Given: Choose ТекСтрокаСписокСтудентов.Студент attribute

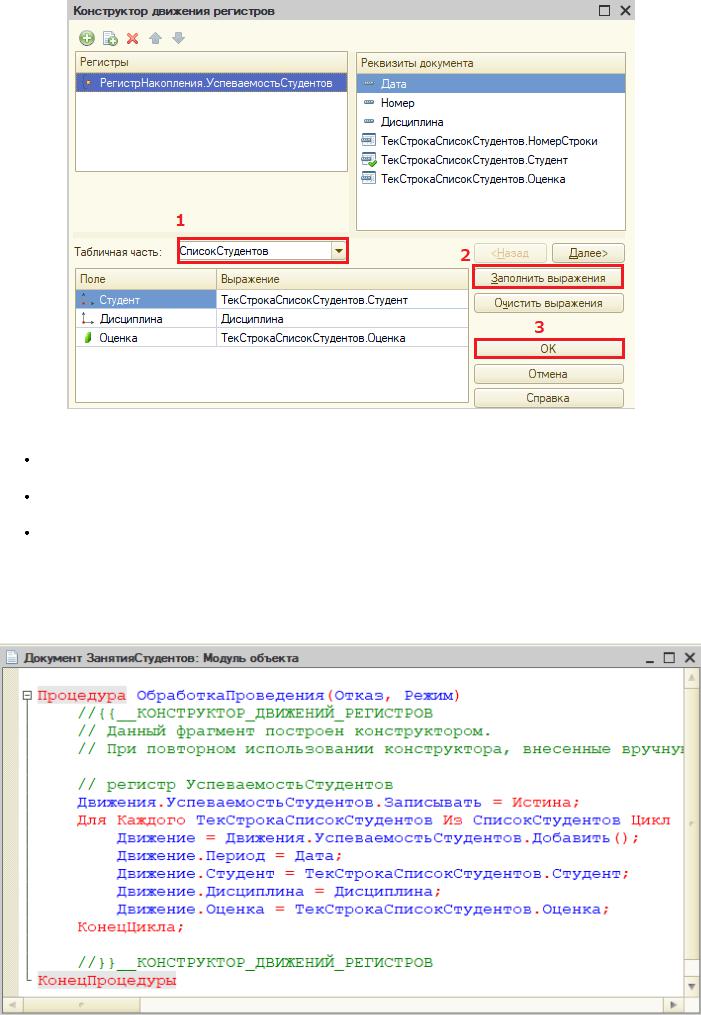Looking at the screenshot, I should 473,160.
